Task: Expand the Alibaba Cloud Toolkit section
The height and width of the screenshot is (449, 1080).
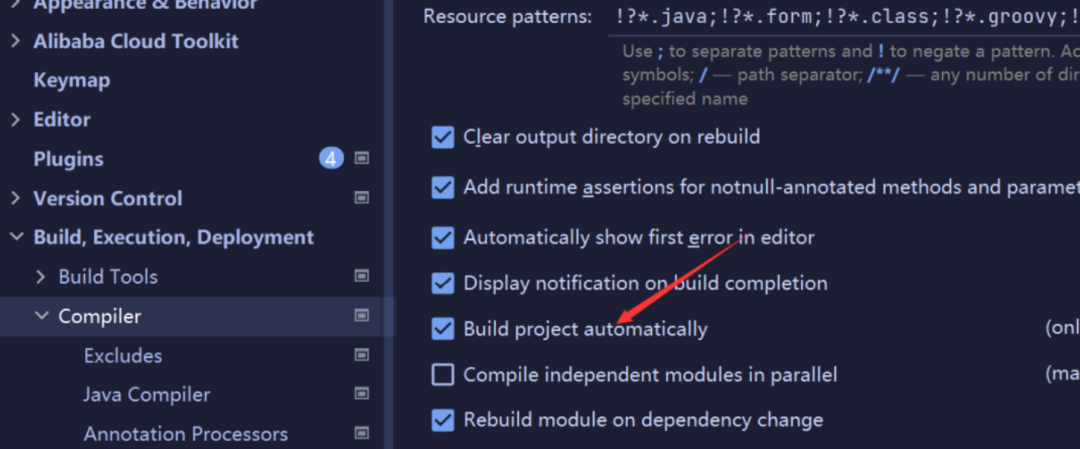Action: tap(15, 41)
